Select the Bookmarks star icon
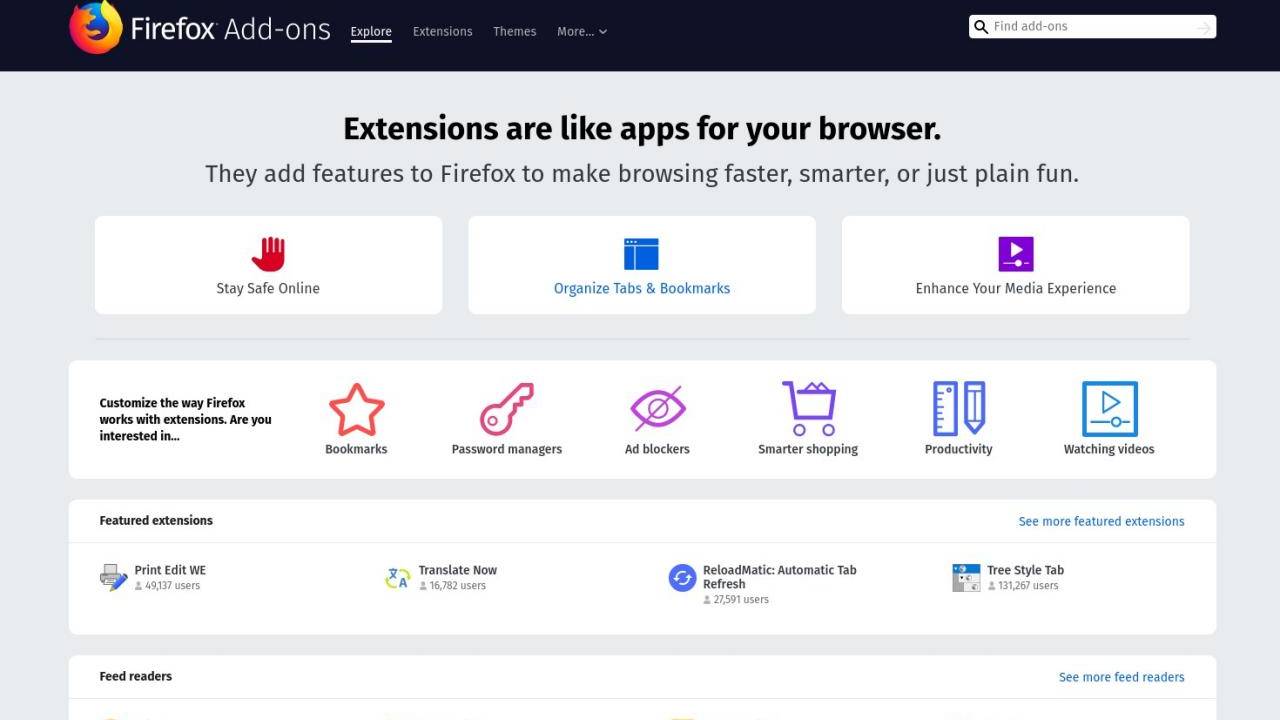Image resolution: width=1280 pixels, height=720 pixels. 357,409
